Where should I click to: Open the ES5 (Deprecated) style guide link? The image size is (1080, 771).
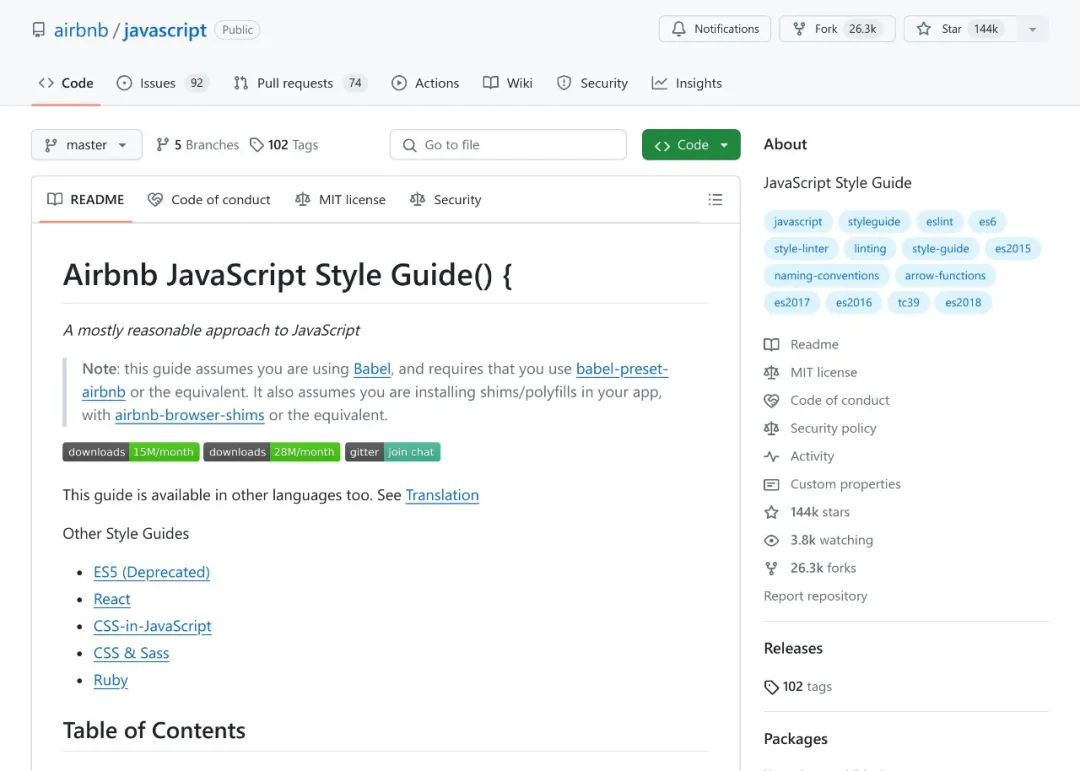tap(152, 573)
